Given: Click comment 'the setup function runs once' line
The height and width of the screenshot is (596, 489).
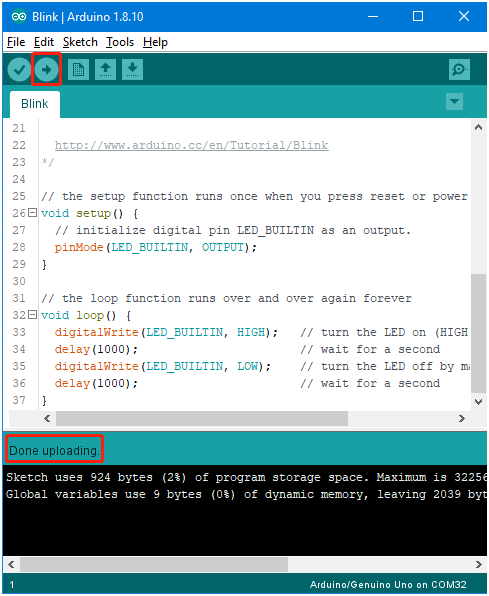Looking at the screenshot, I should 254,197.
